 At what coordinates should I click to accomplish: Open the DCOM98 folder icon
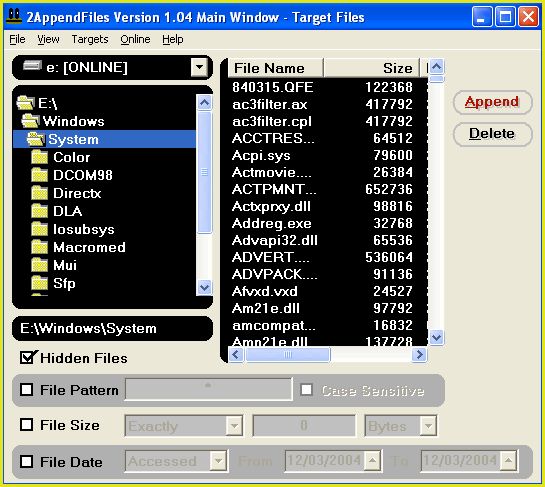click(x=39, y=175)
